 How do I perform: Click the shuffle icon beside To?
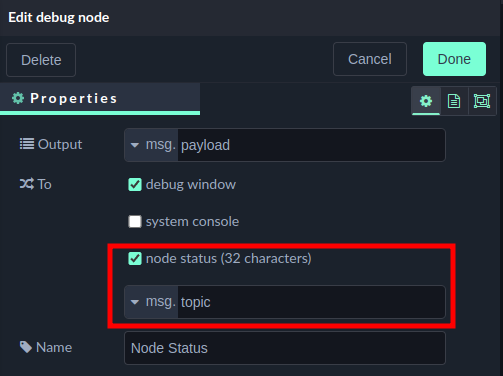point(27,184)
